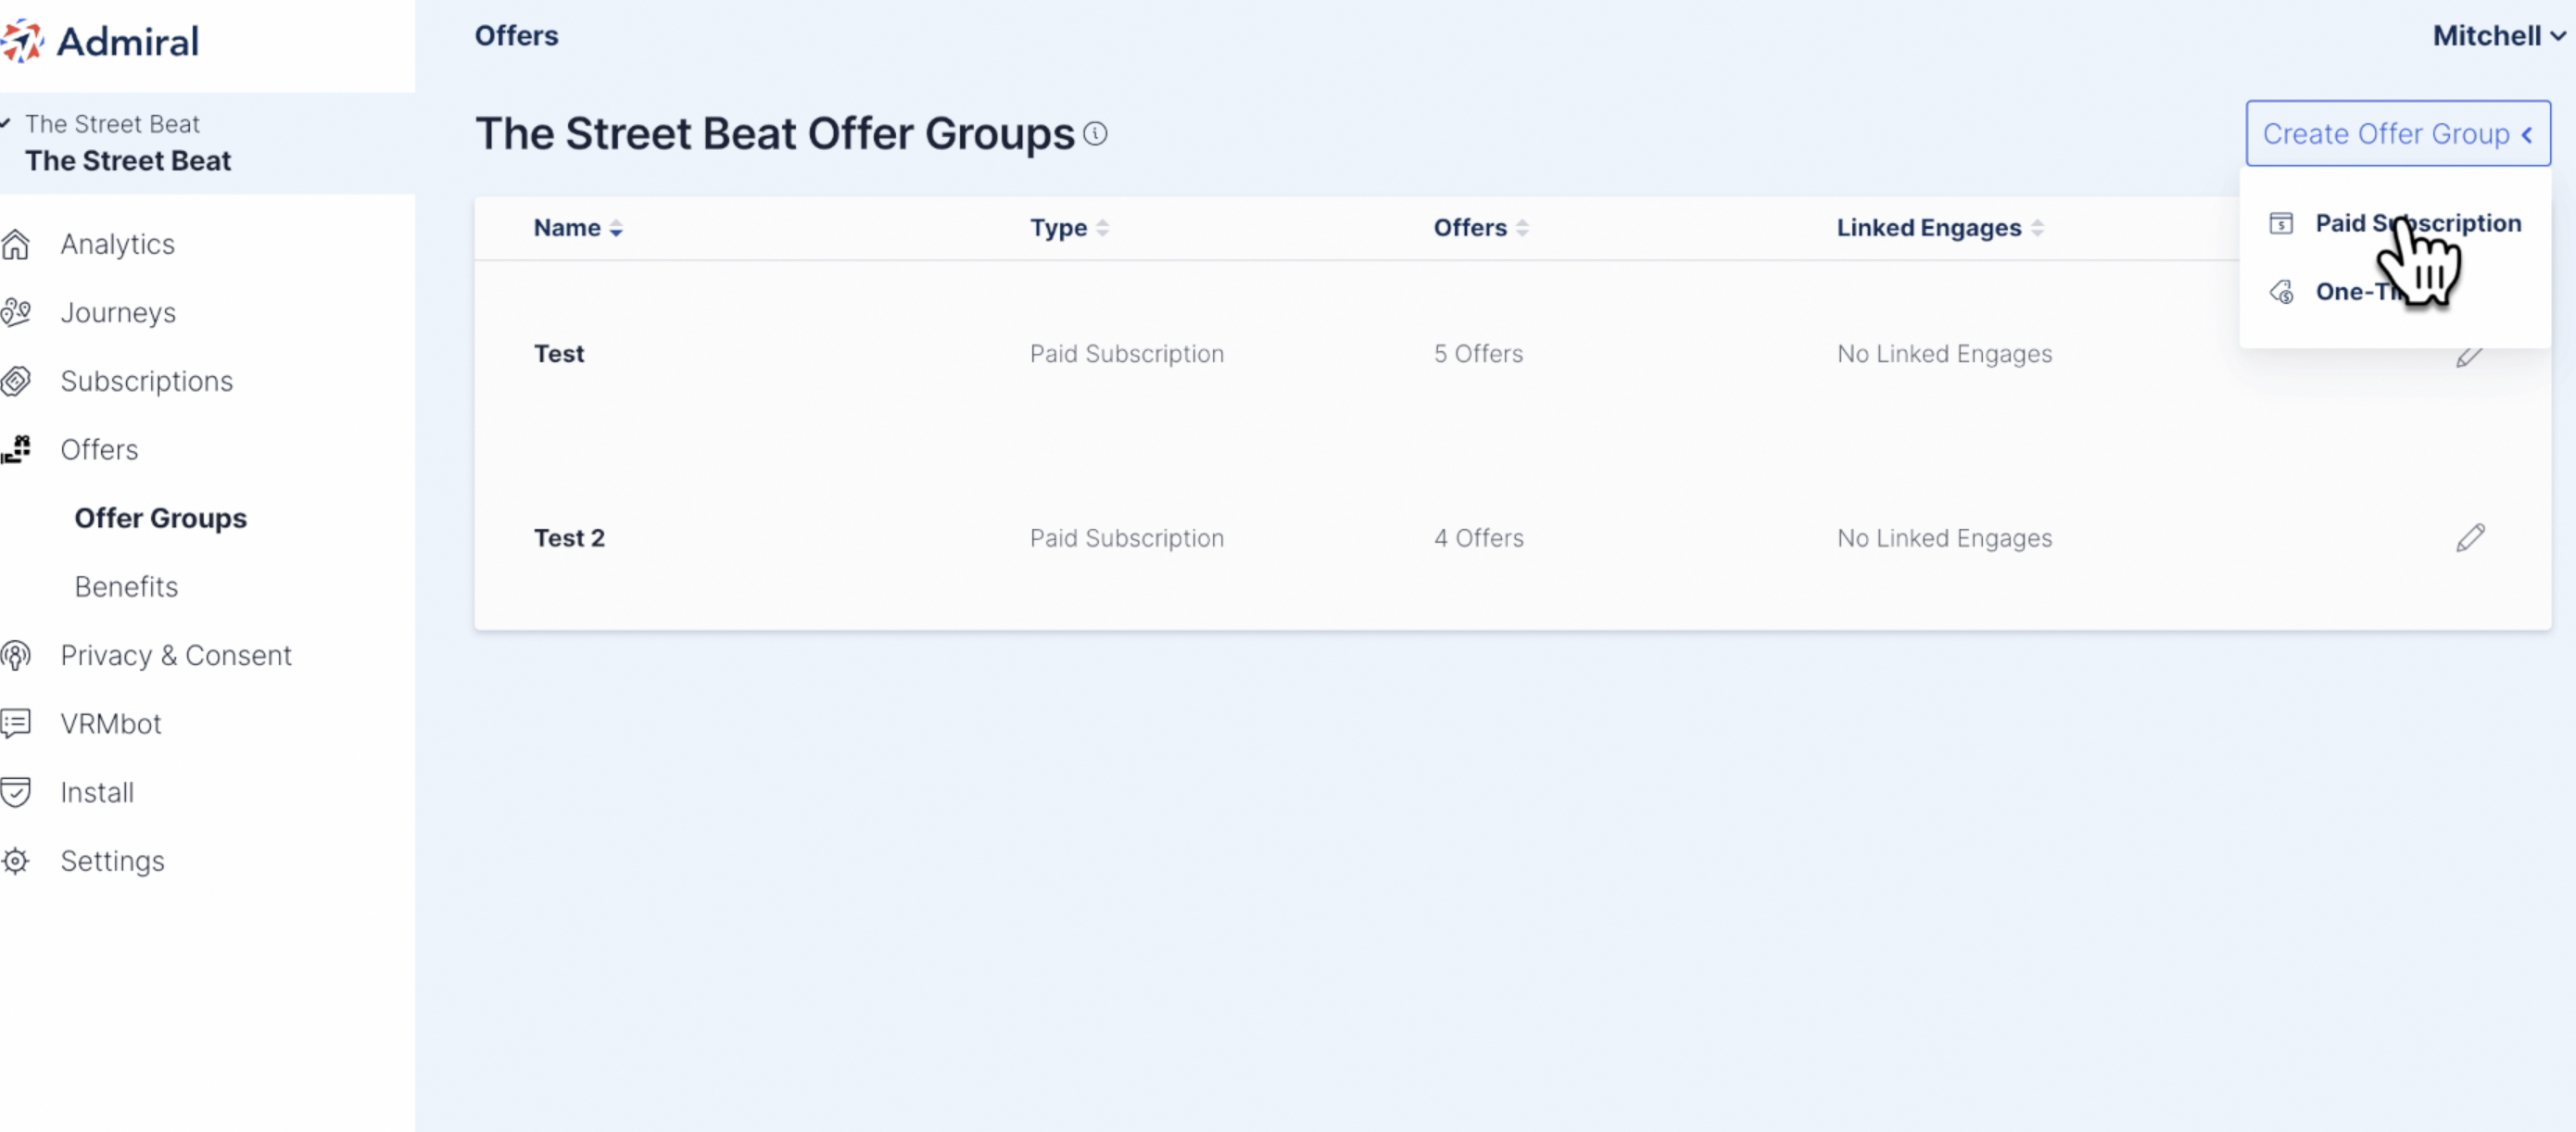Edit the Test 2 offer group via the pencil icon
Screen dimensions: 2576x1132
click(x=2470, y=538)
